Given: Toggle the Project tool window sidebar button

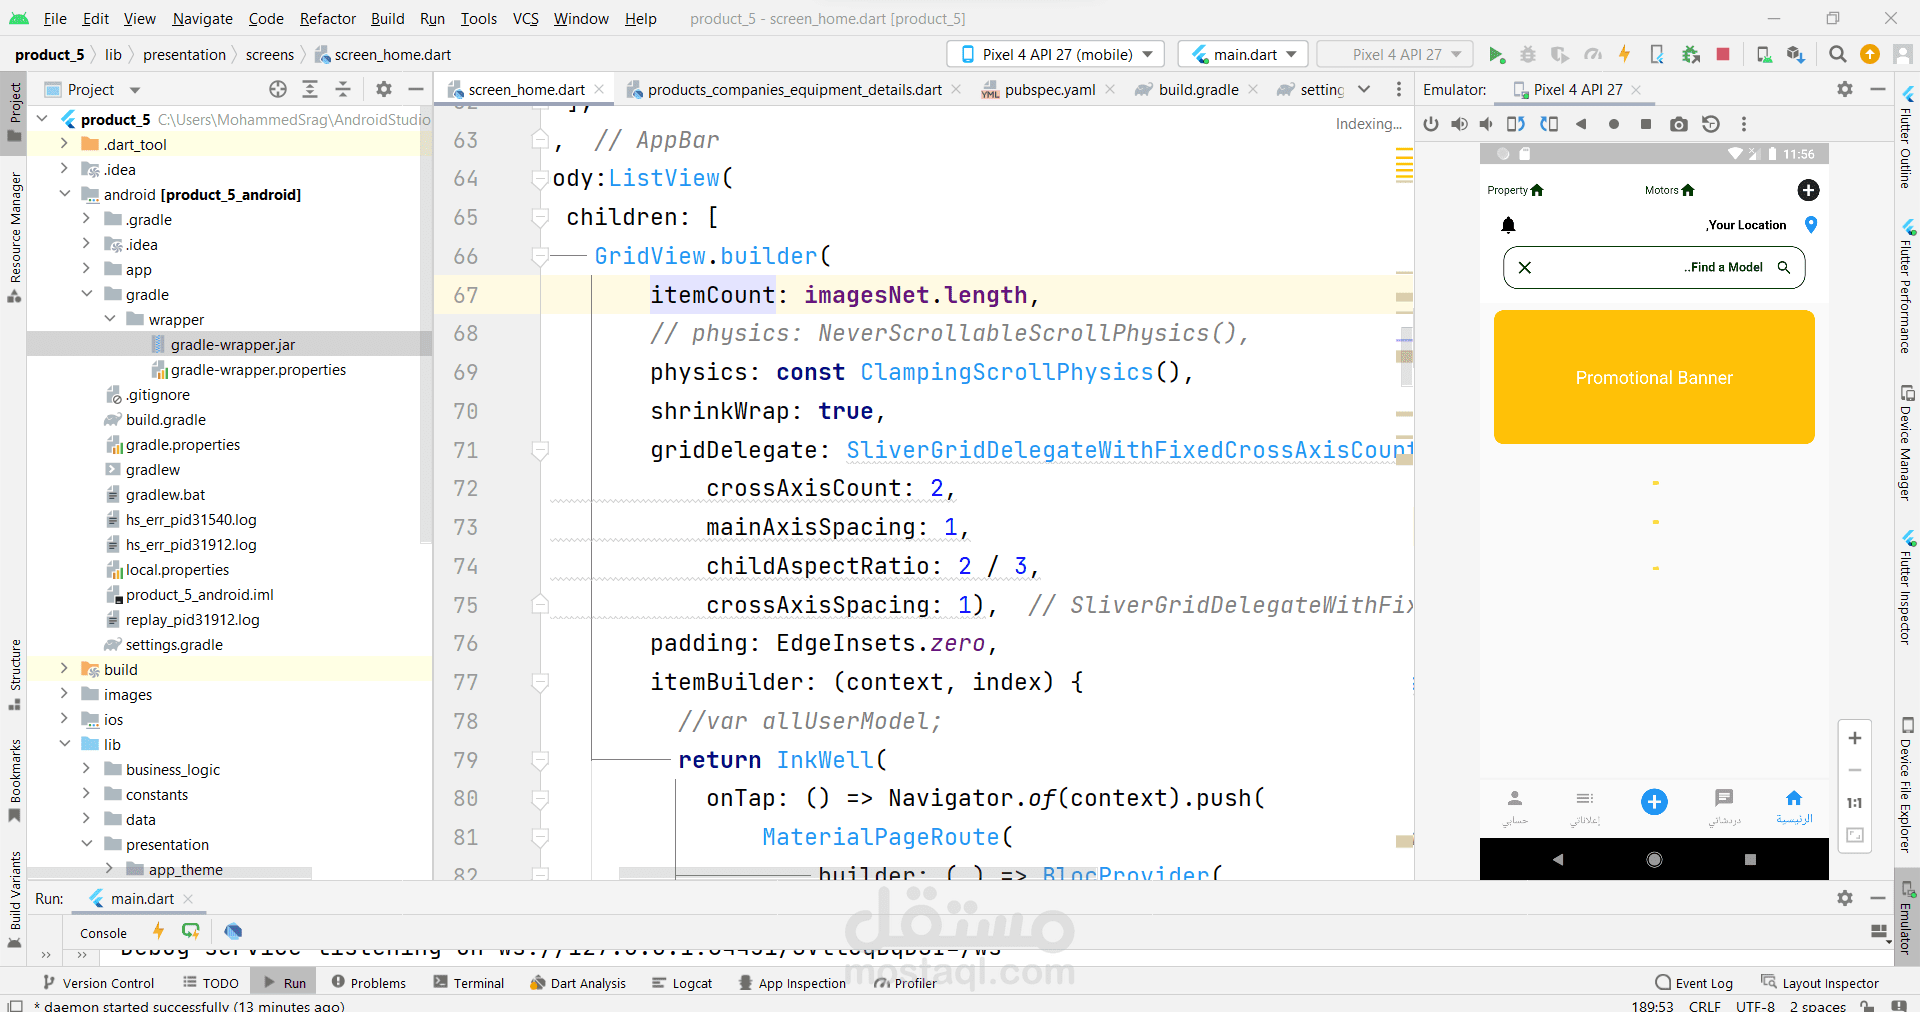Looking at the screenshot, I should 14,112.
